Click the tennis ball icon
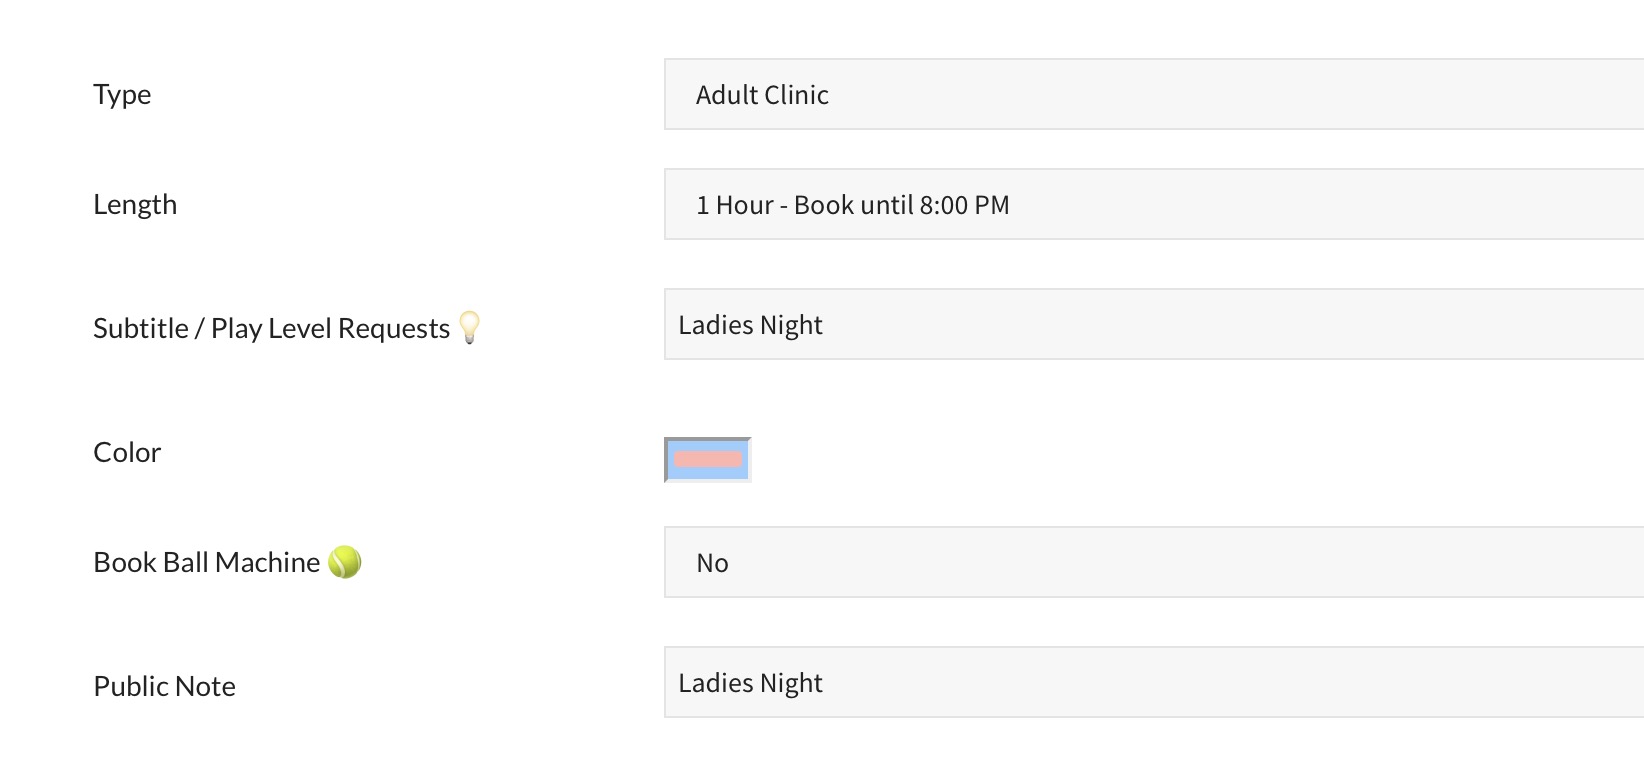The image size is (1644, 778). pos(344,562)
